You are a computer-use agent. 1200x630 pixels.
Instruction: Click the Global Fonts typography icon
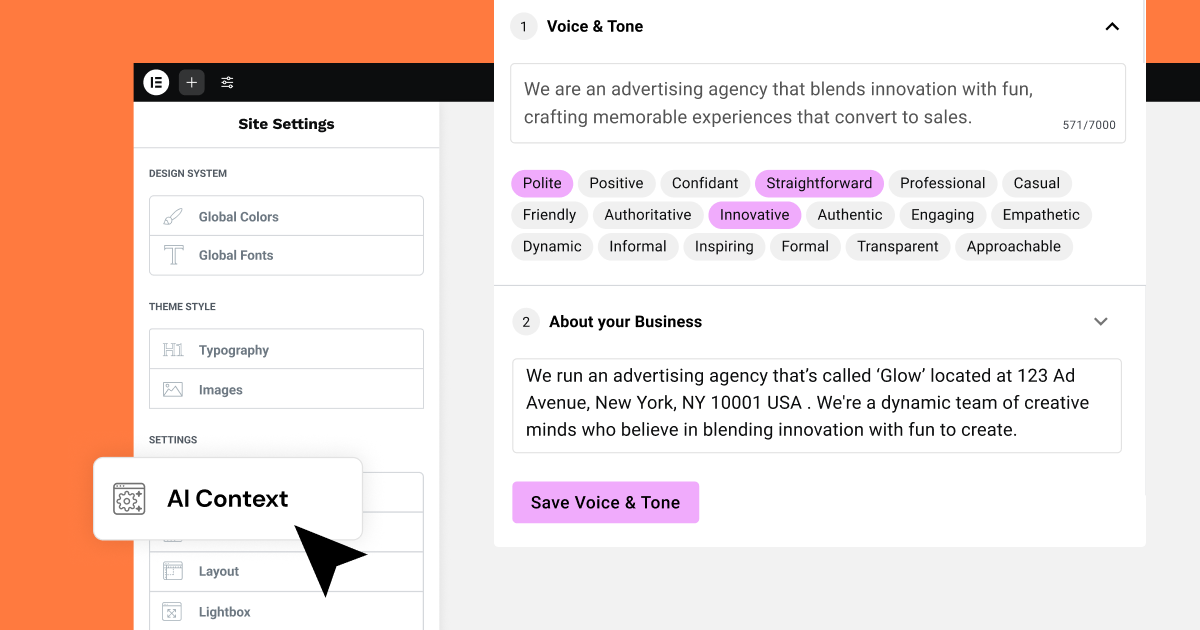coord(173,255)
